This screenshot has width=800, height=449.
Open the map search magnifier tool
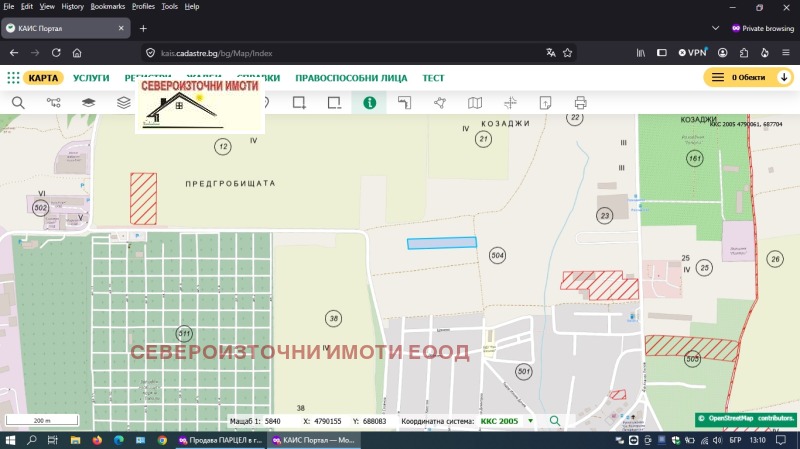18,103
